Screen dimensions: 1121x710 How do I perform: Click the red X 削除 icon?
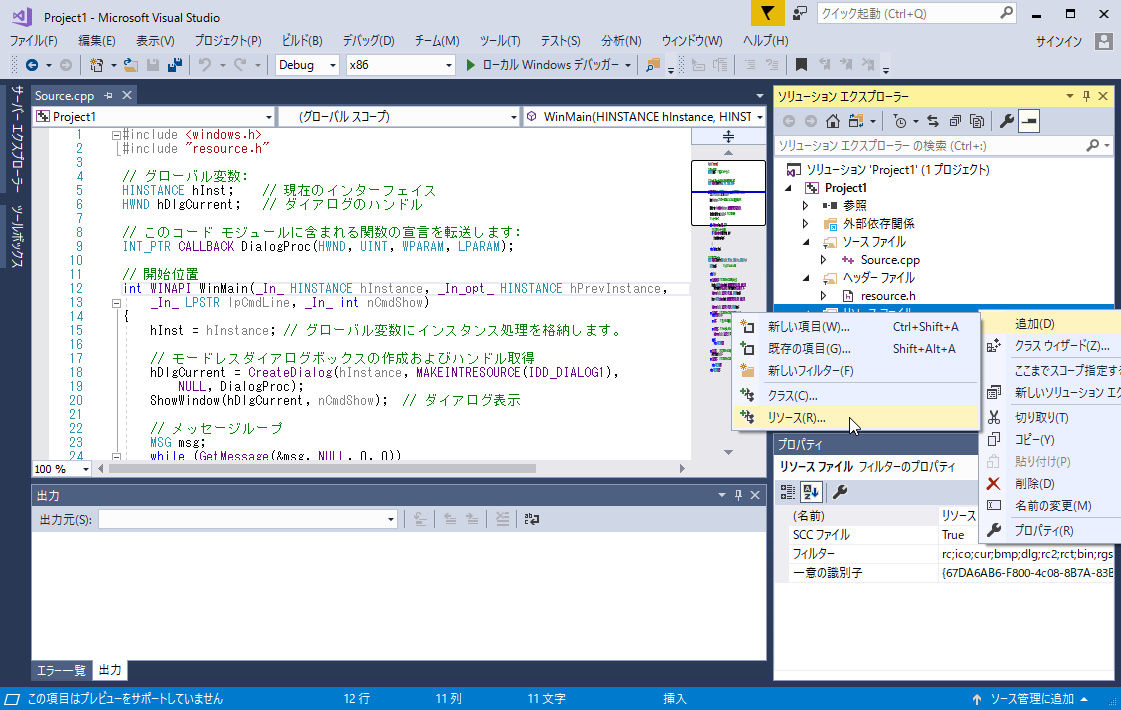(x=993, y=483)
